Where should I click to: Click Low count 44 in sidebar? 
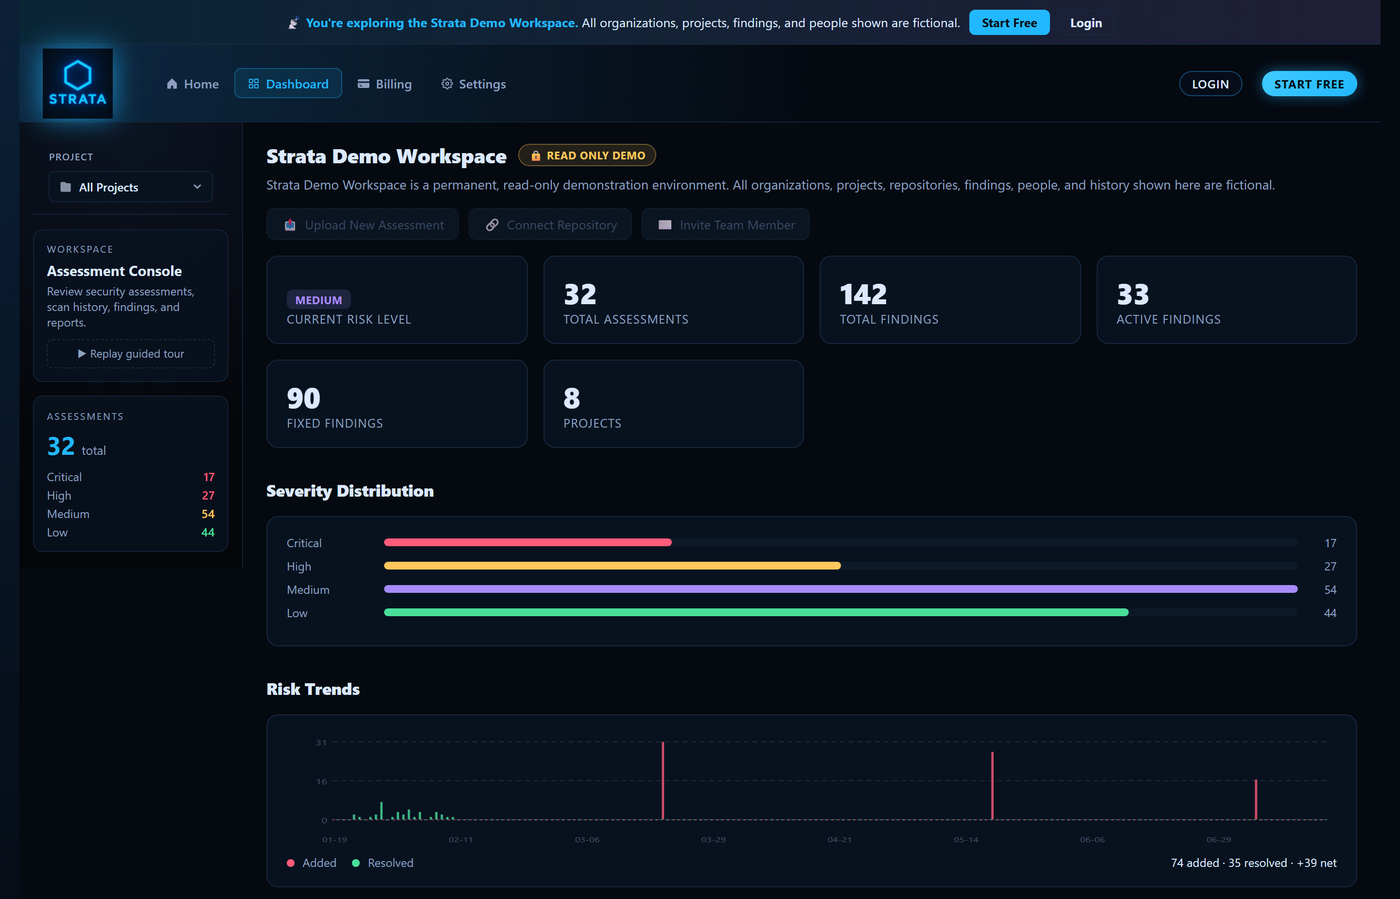point(208,533)
